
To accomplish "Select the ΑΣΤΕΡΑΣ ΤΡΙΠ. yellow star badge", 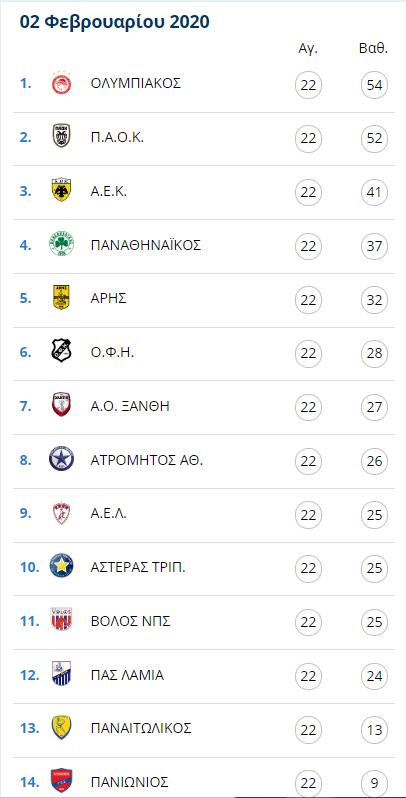I will click(x=62, y=567).
